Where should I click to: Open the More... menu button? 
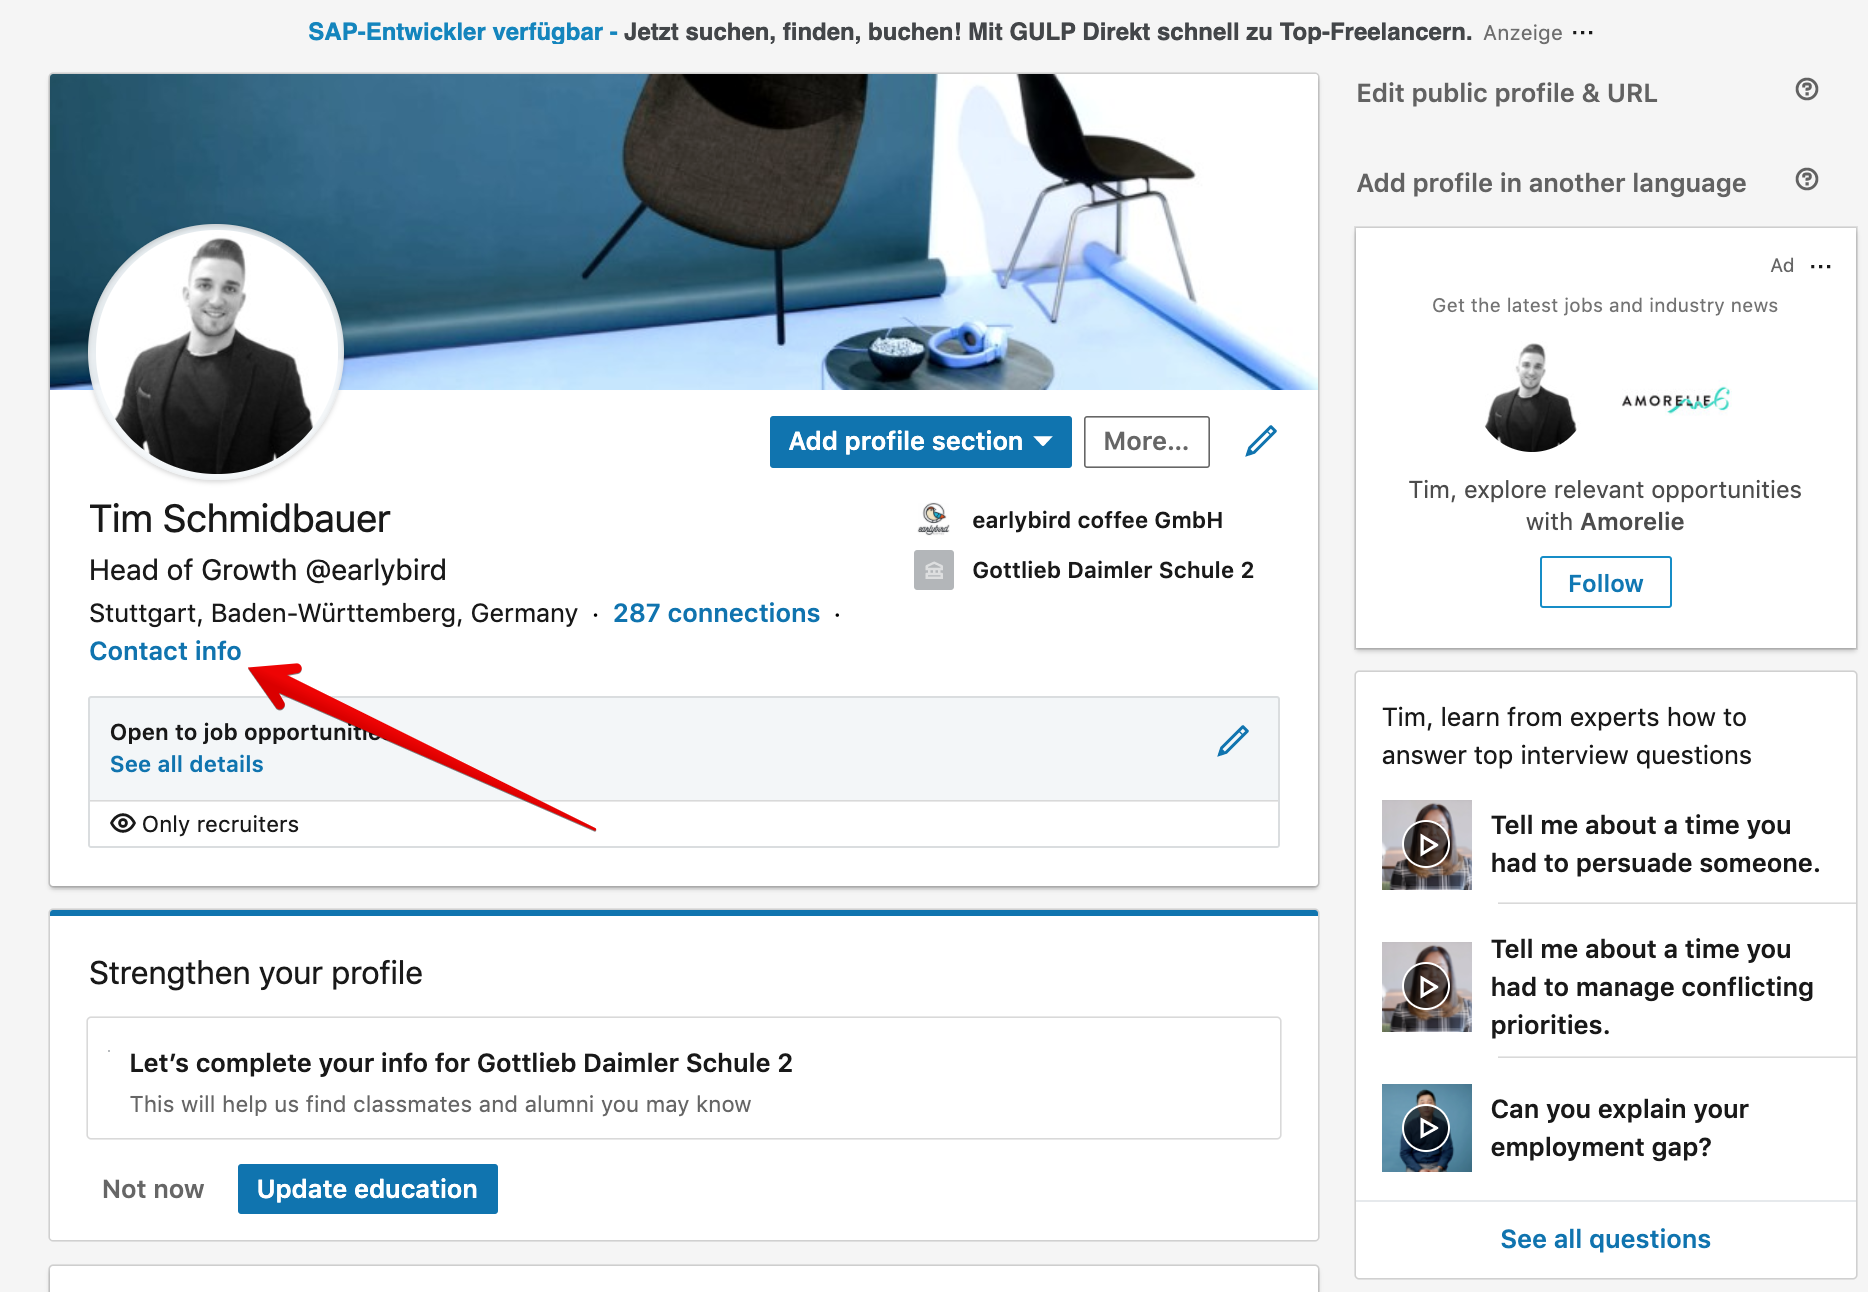click(1146, 442)
